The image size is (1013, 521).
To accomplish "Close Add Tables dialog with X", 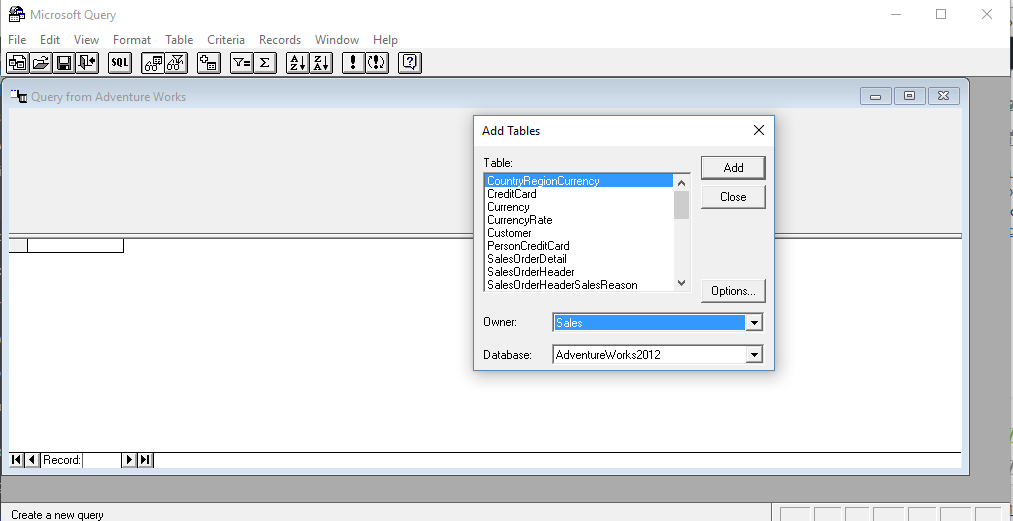I will pyautogui.click(x=759, y=130).
